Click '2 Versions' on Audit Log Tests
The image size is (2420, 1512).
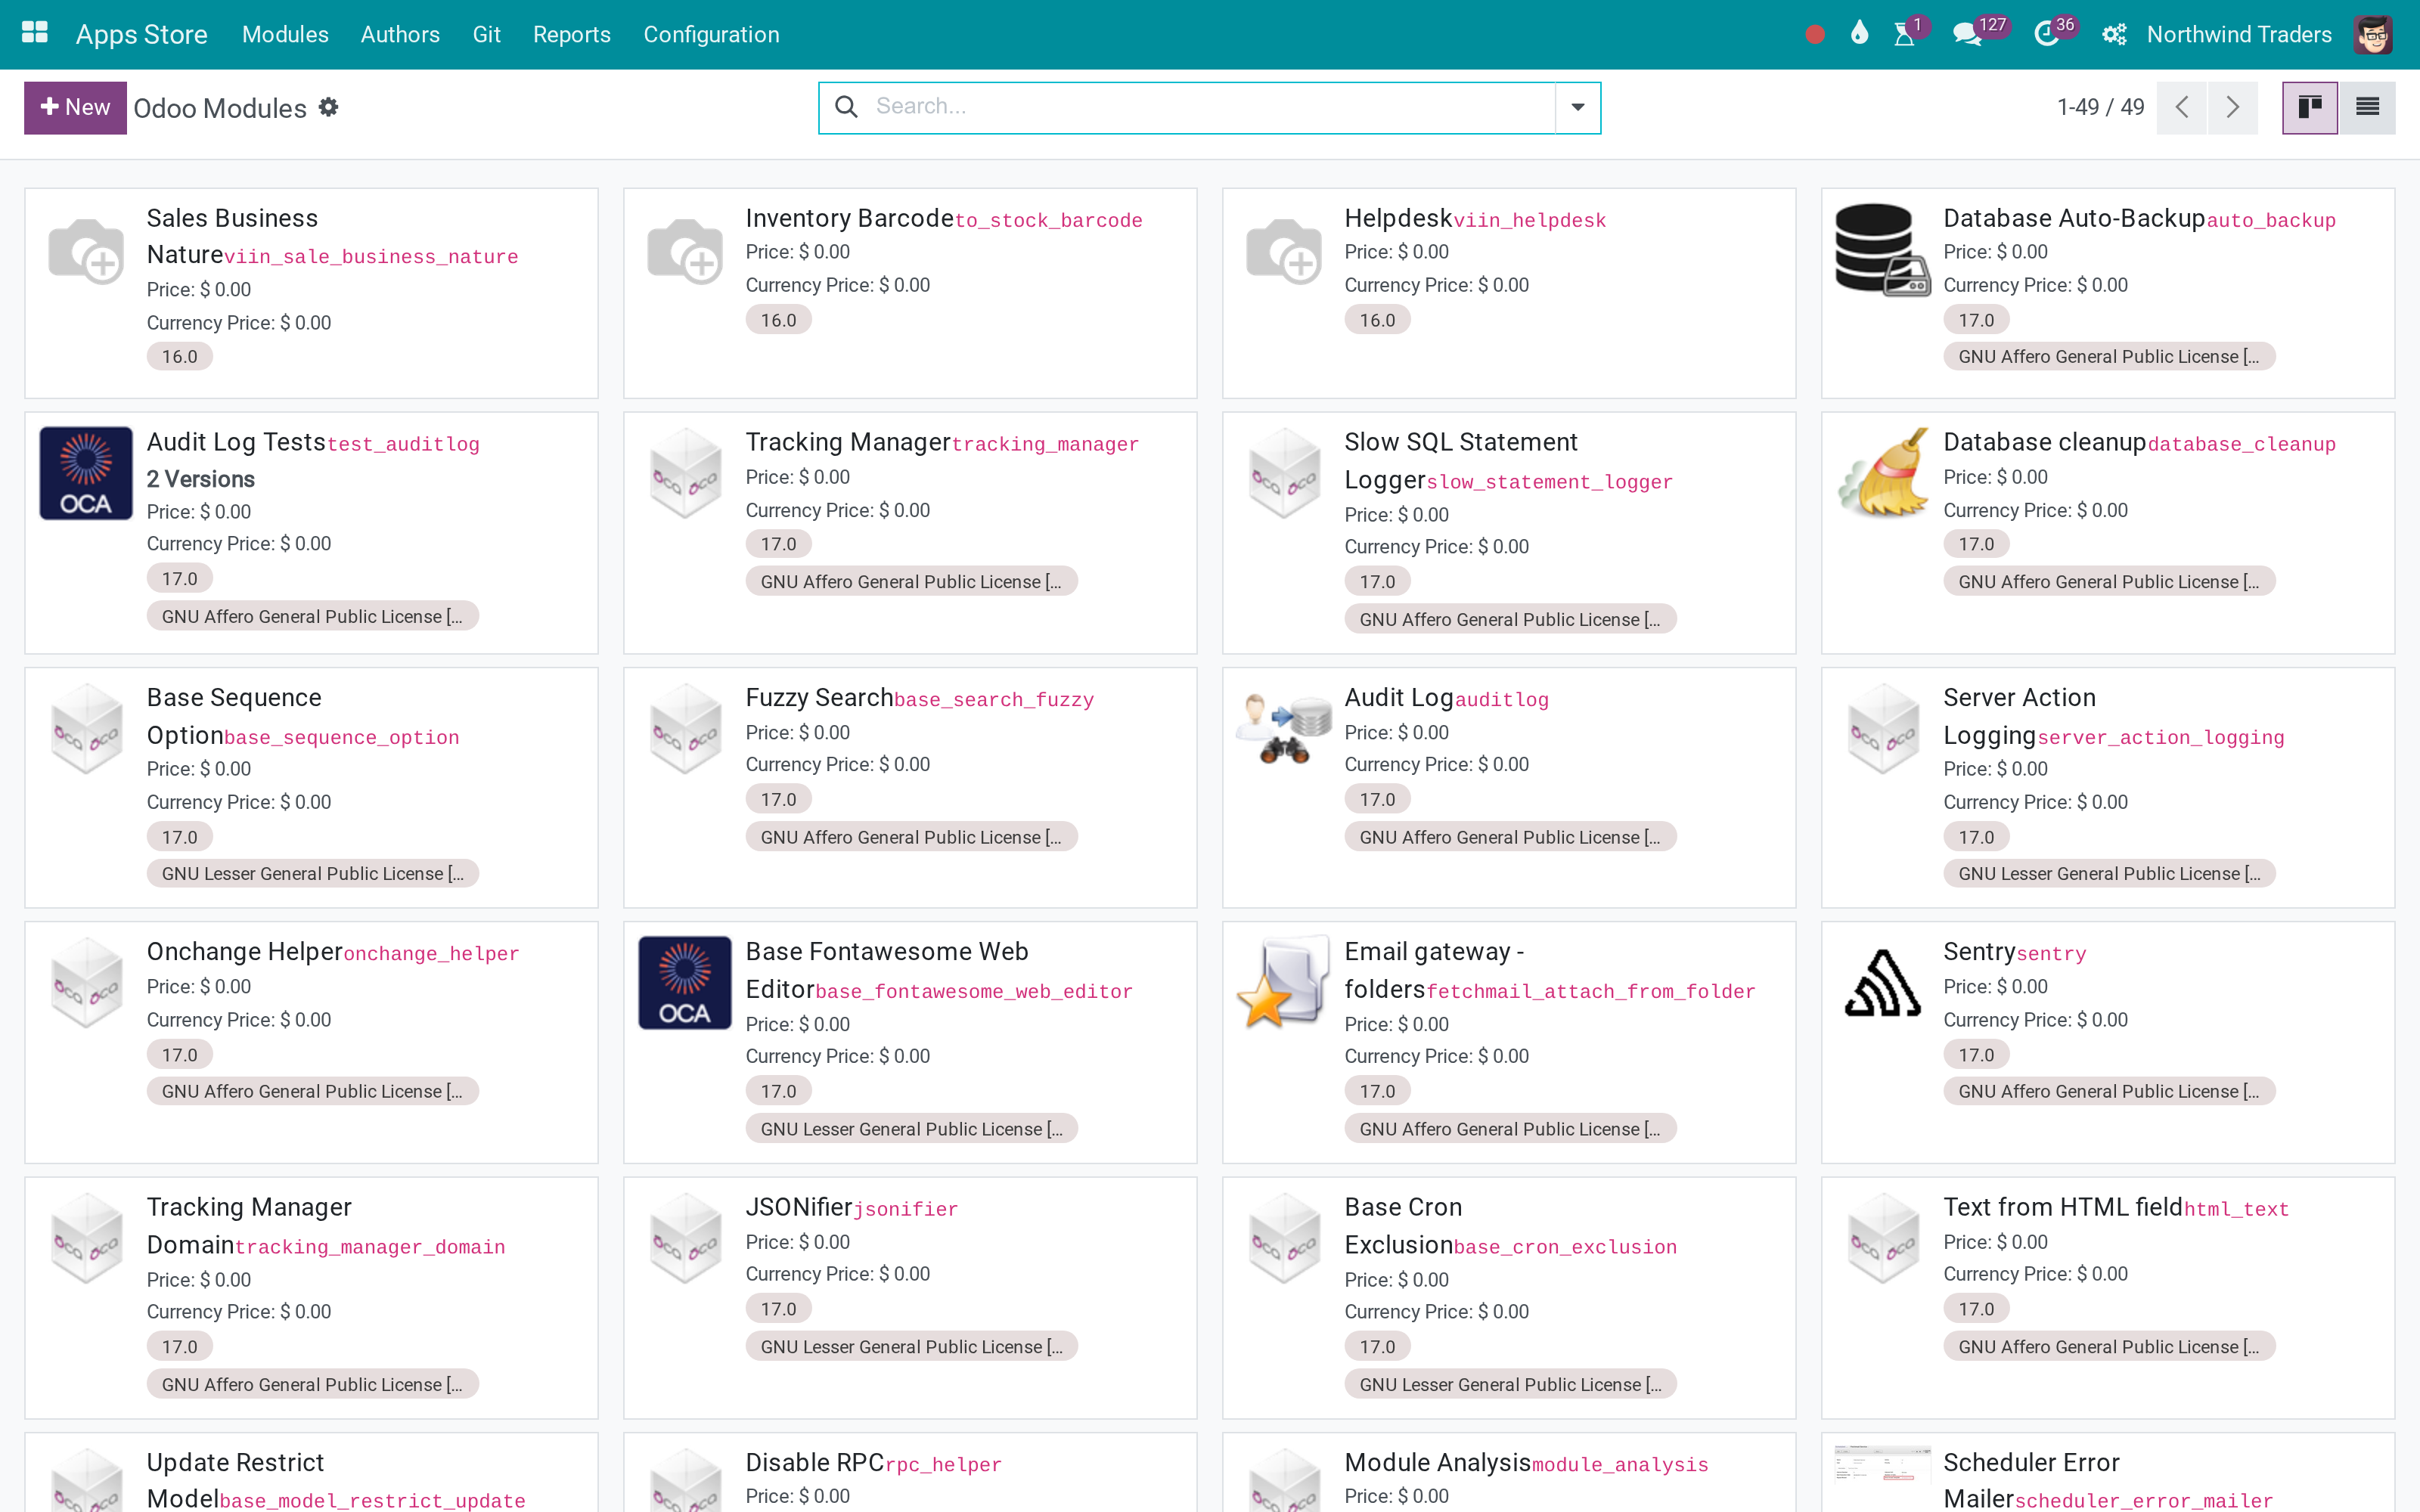click(201, 479)
